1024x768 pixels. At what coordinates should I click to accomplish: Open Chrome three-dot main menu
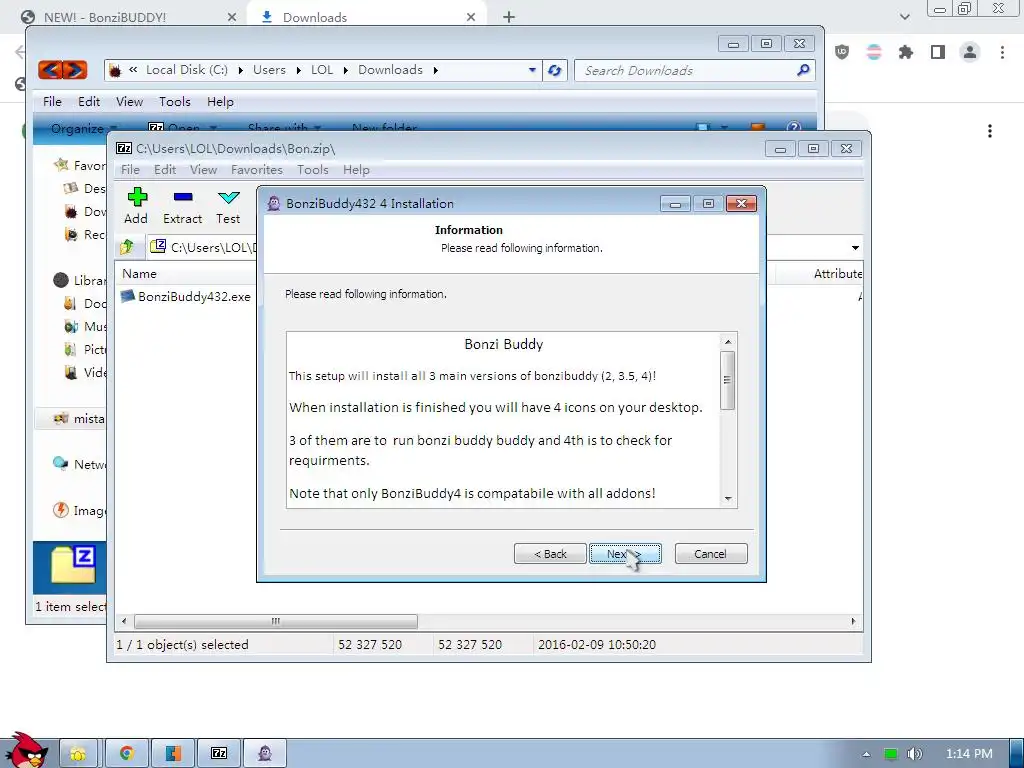pos(1002,52)
